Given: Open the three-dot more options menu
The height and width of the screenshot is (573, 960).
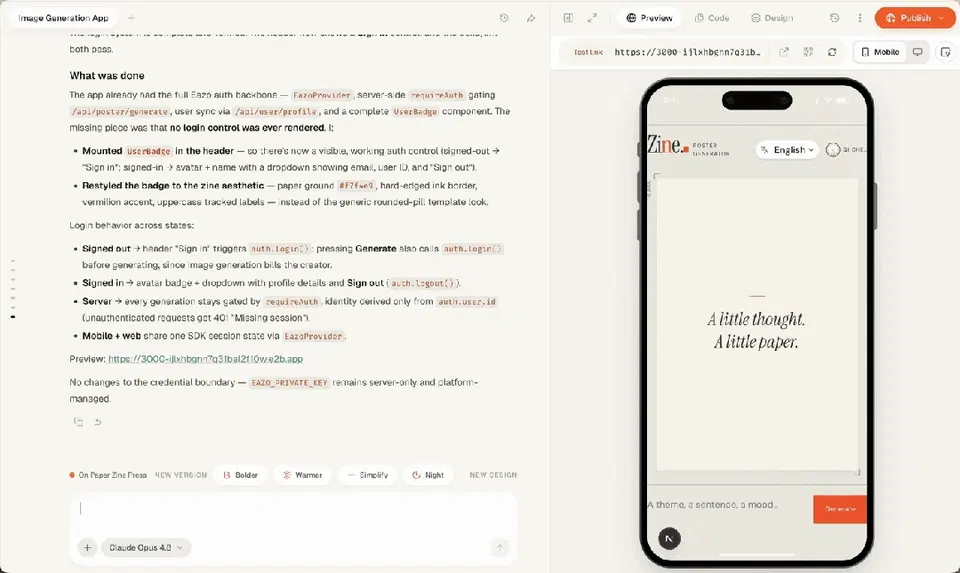Looking at the screenshot, I should [x=860, y=18].
